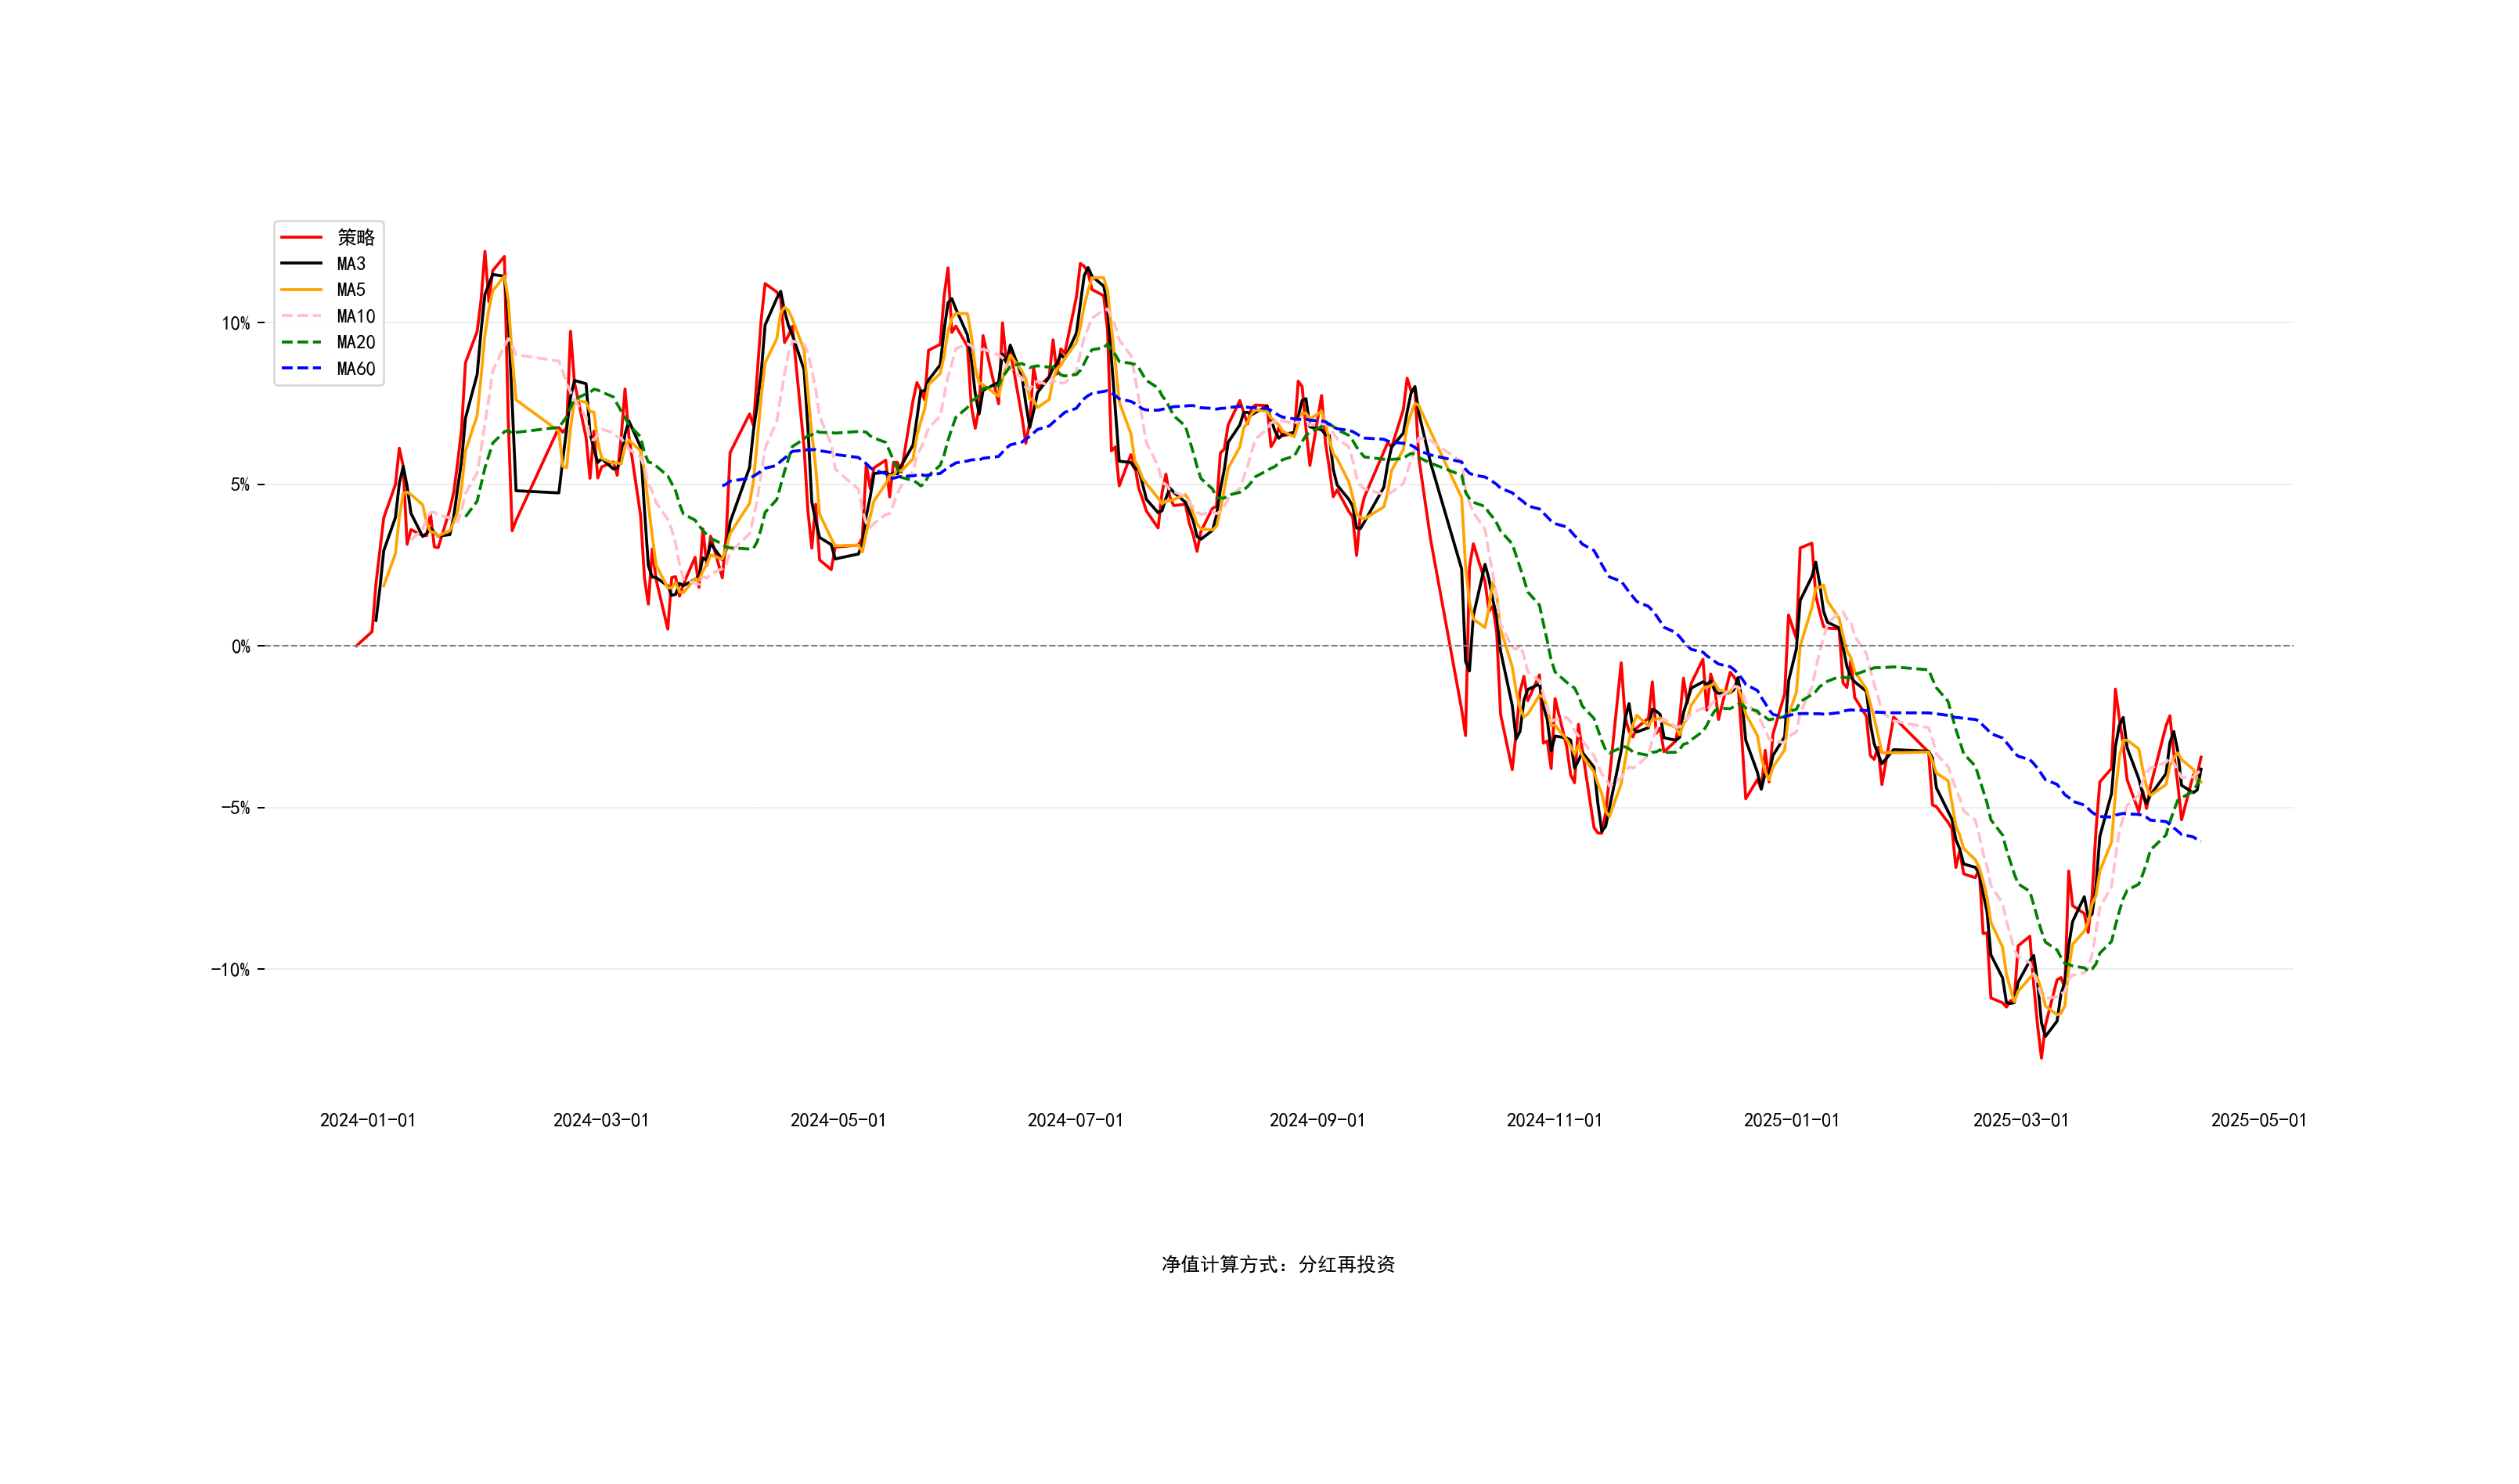Click the red 策略 legend line swatch
The height and width of the screenshot is (1484, 2519).
[x=301, y=237]
